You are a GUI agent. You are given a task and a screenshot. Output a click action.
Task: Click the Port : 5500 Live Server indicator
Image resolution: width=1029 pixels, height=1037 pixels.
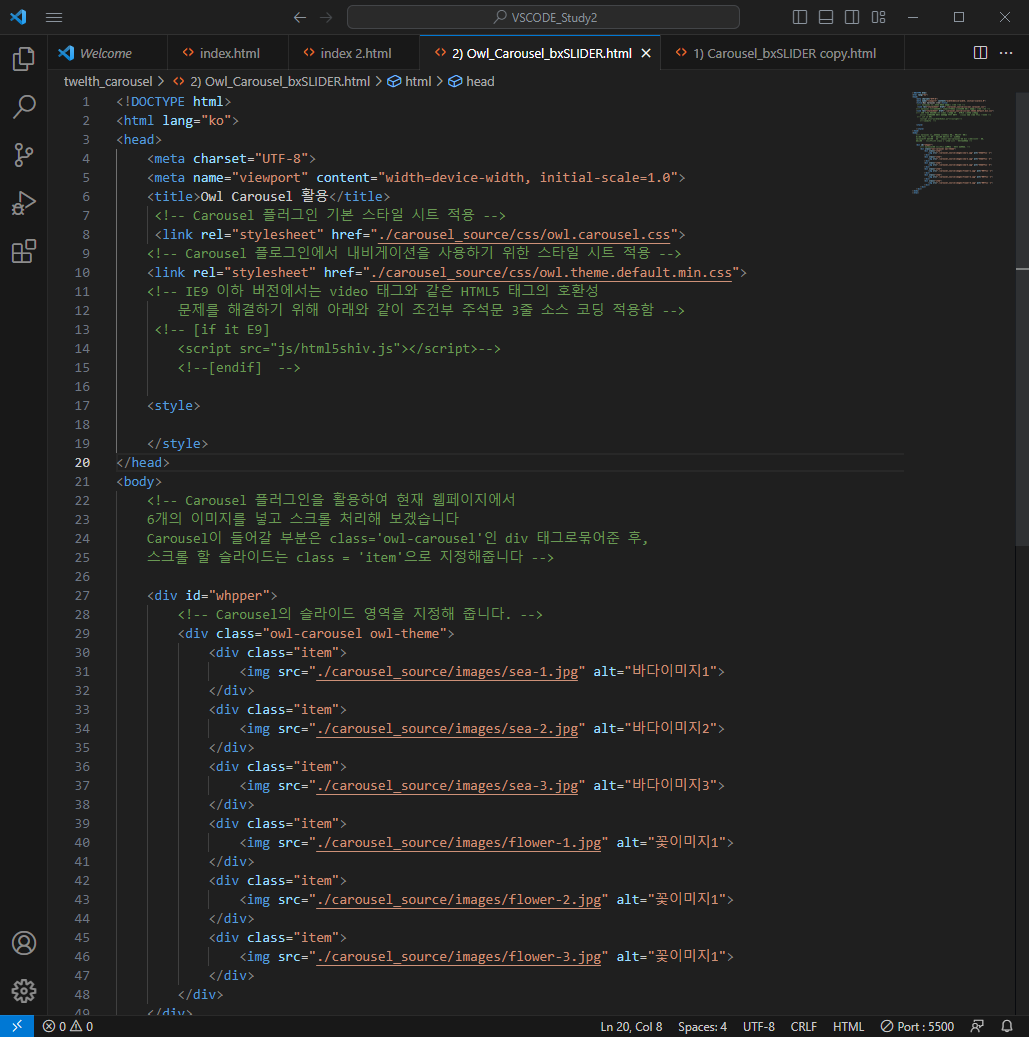click(x=917, y=1026)
